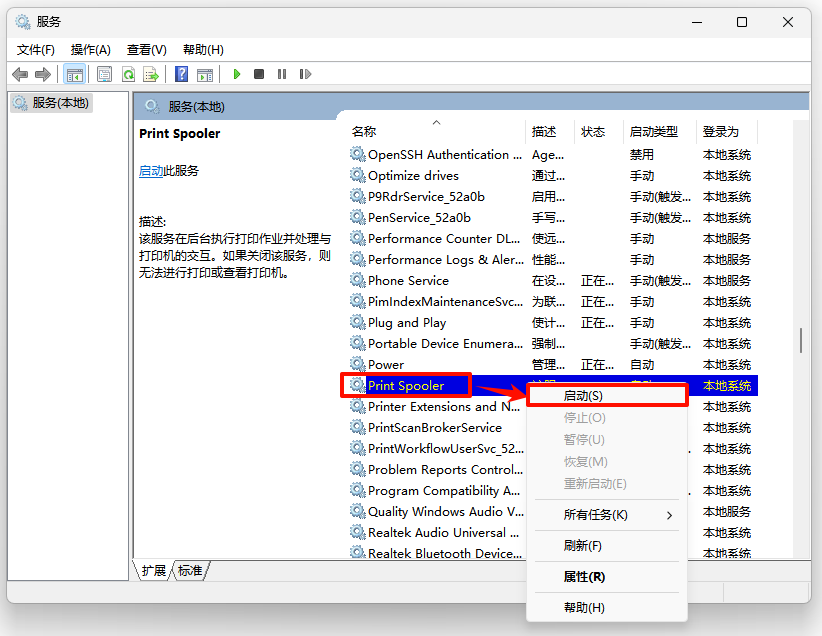Image resolution: width=822 pixels, height=636 pixels.
Task: Select 属性(R) in the context menu
Action: 584,577
